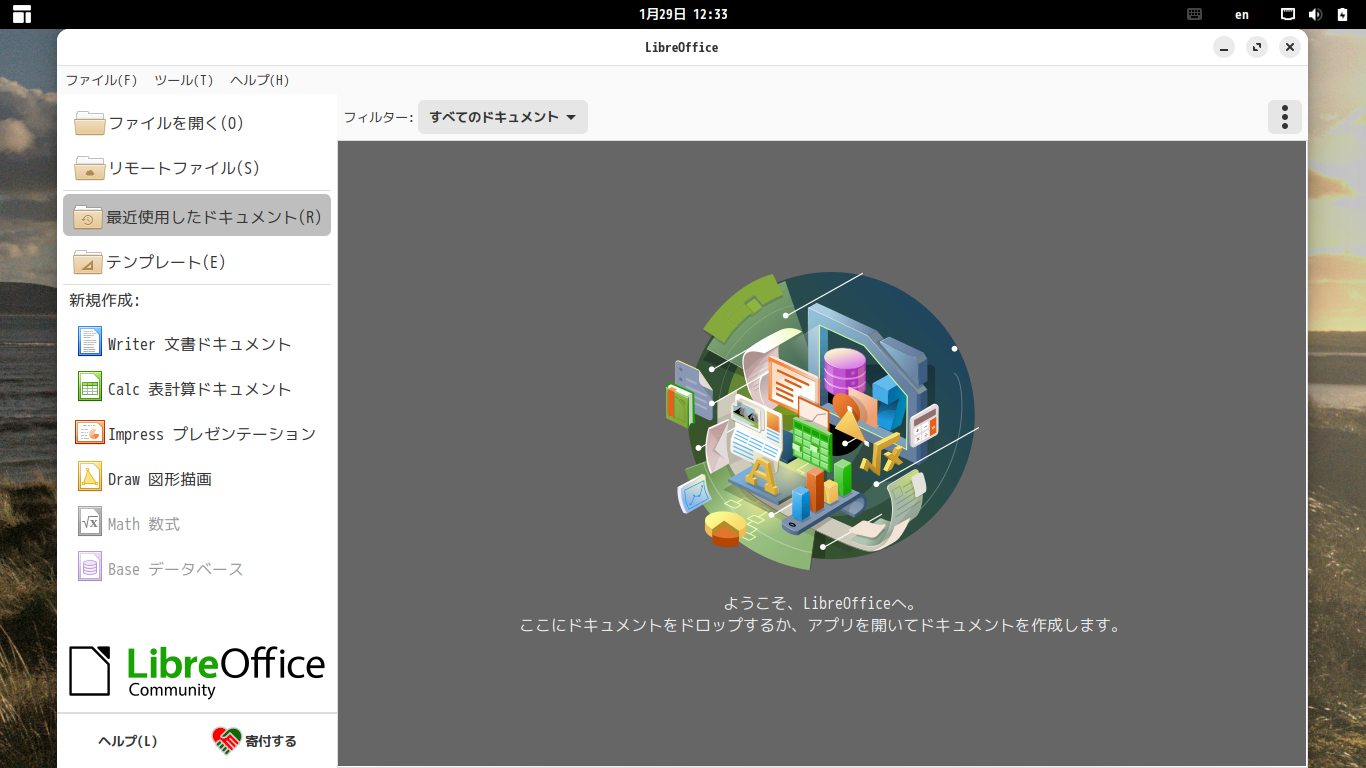
Task: Click the Math 数式 label
Action: coord(144,524)
